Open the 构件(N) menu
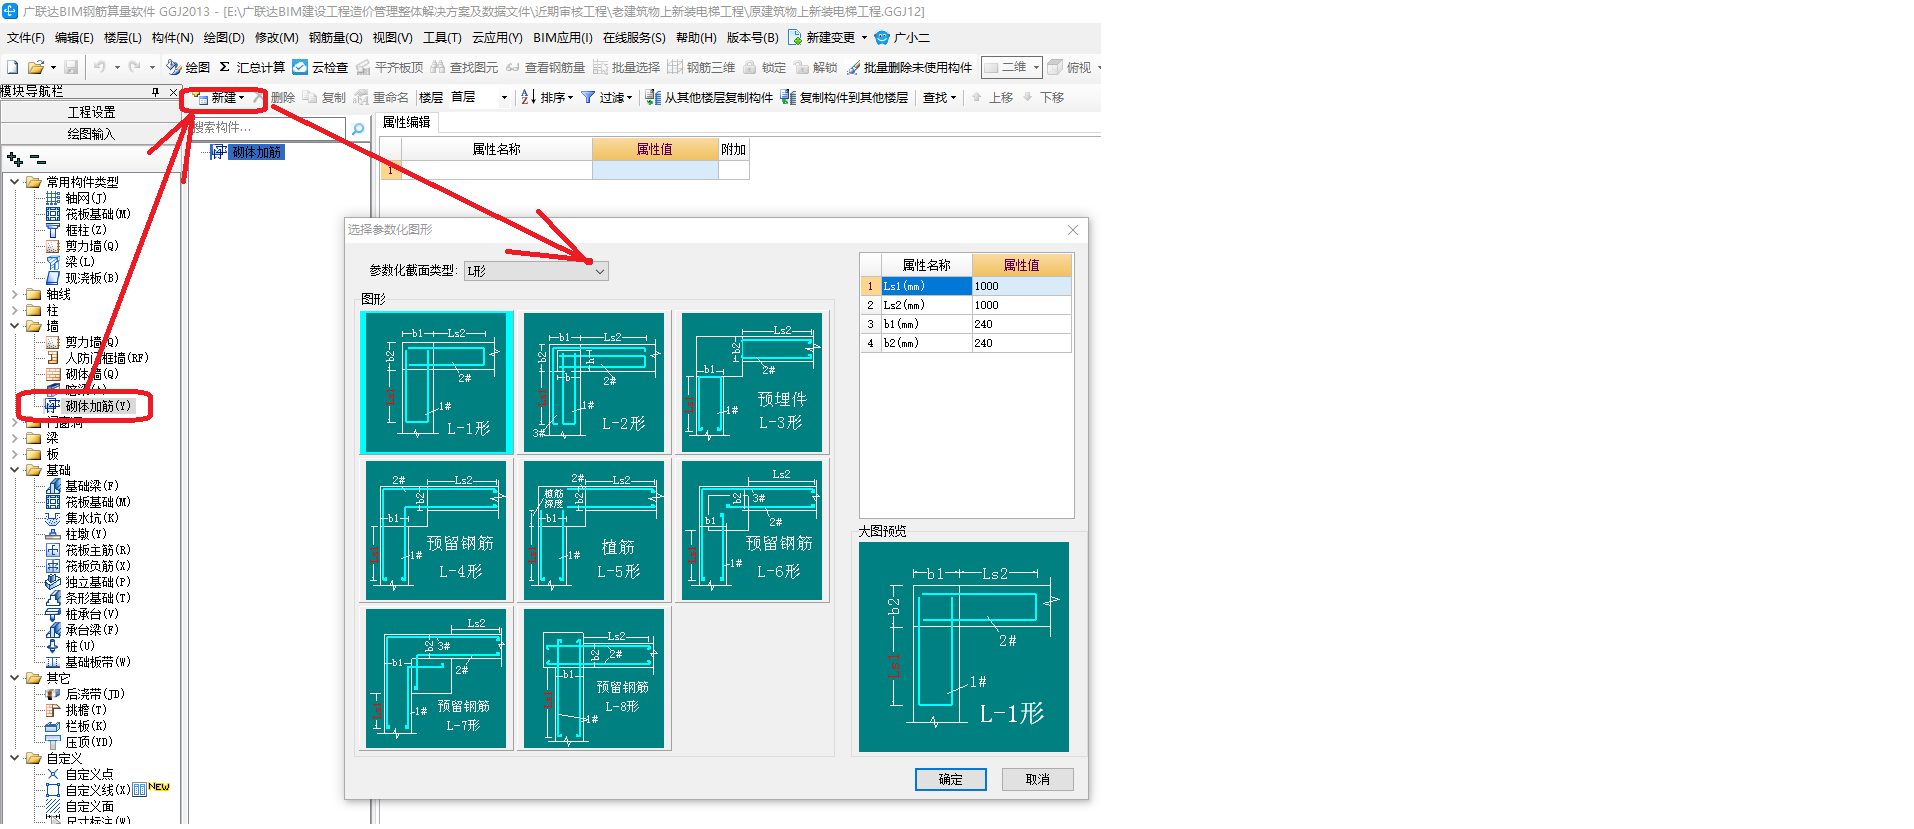 tap(172, 38)
